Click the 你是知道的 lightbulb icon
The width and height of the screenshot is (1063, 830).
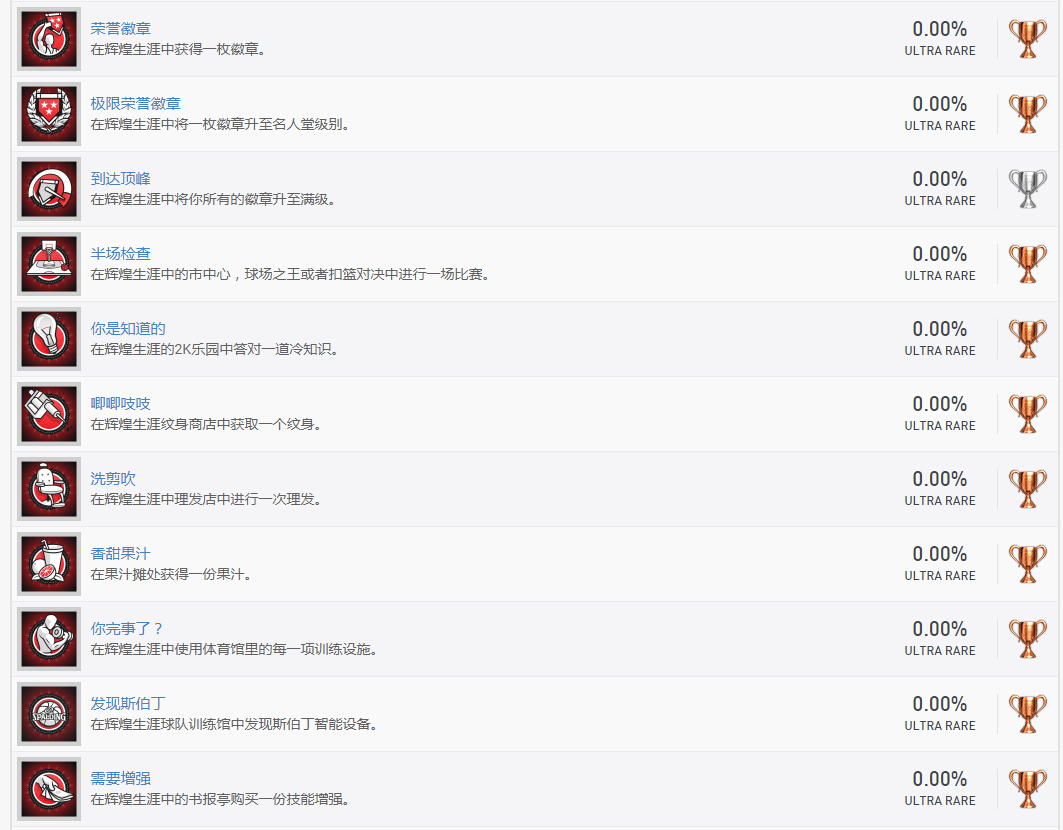[x=49, y=339]
